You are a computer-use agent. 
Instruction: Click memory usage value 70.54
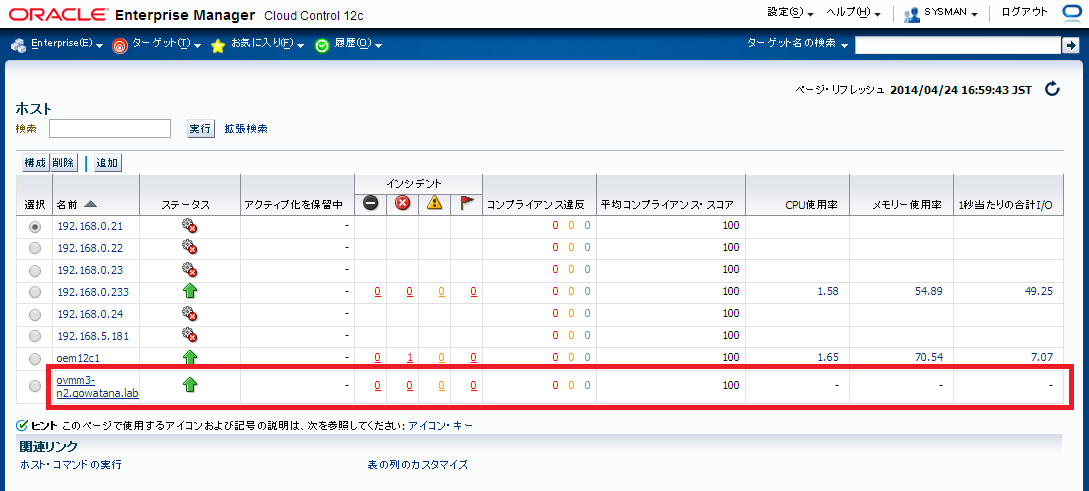click(928, 358)
